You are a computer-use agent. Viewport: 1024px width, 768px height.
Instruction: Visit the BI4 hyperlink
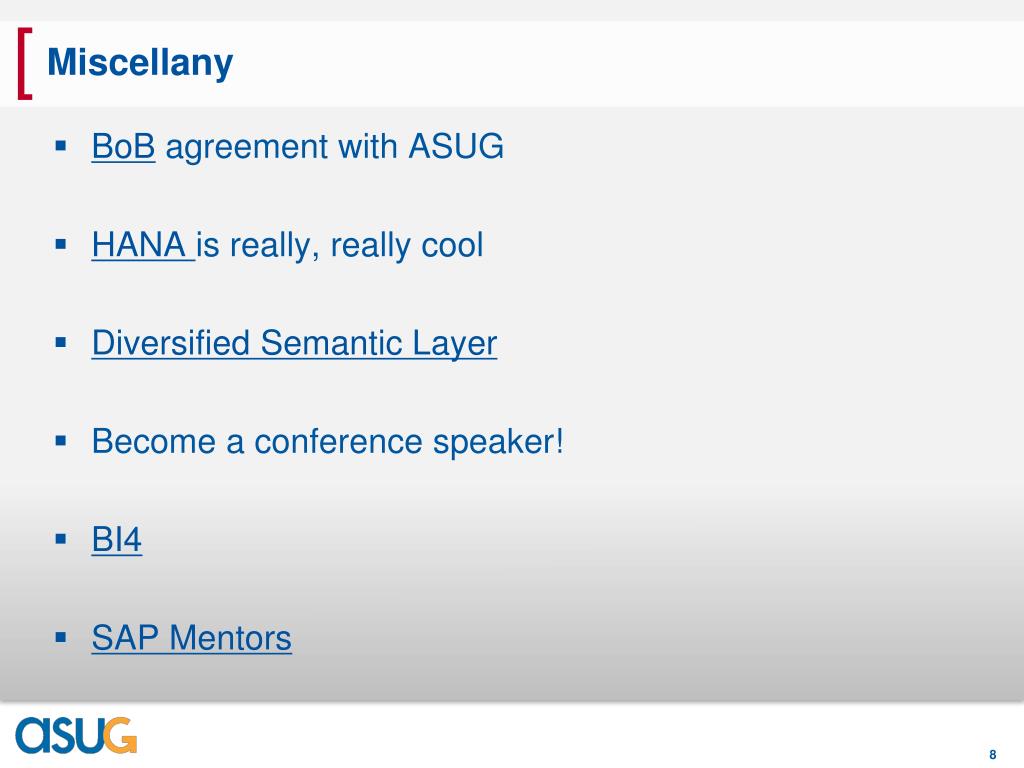pos(116,539)
